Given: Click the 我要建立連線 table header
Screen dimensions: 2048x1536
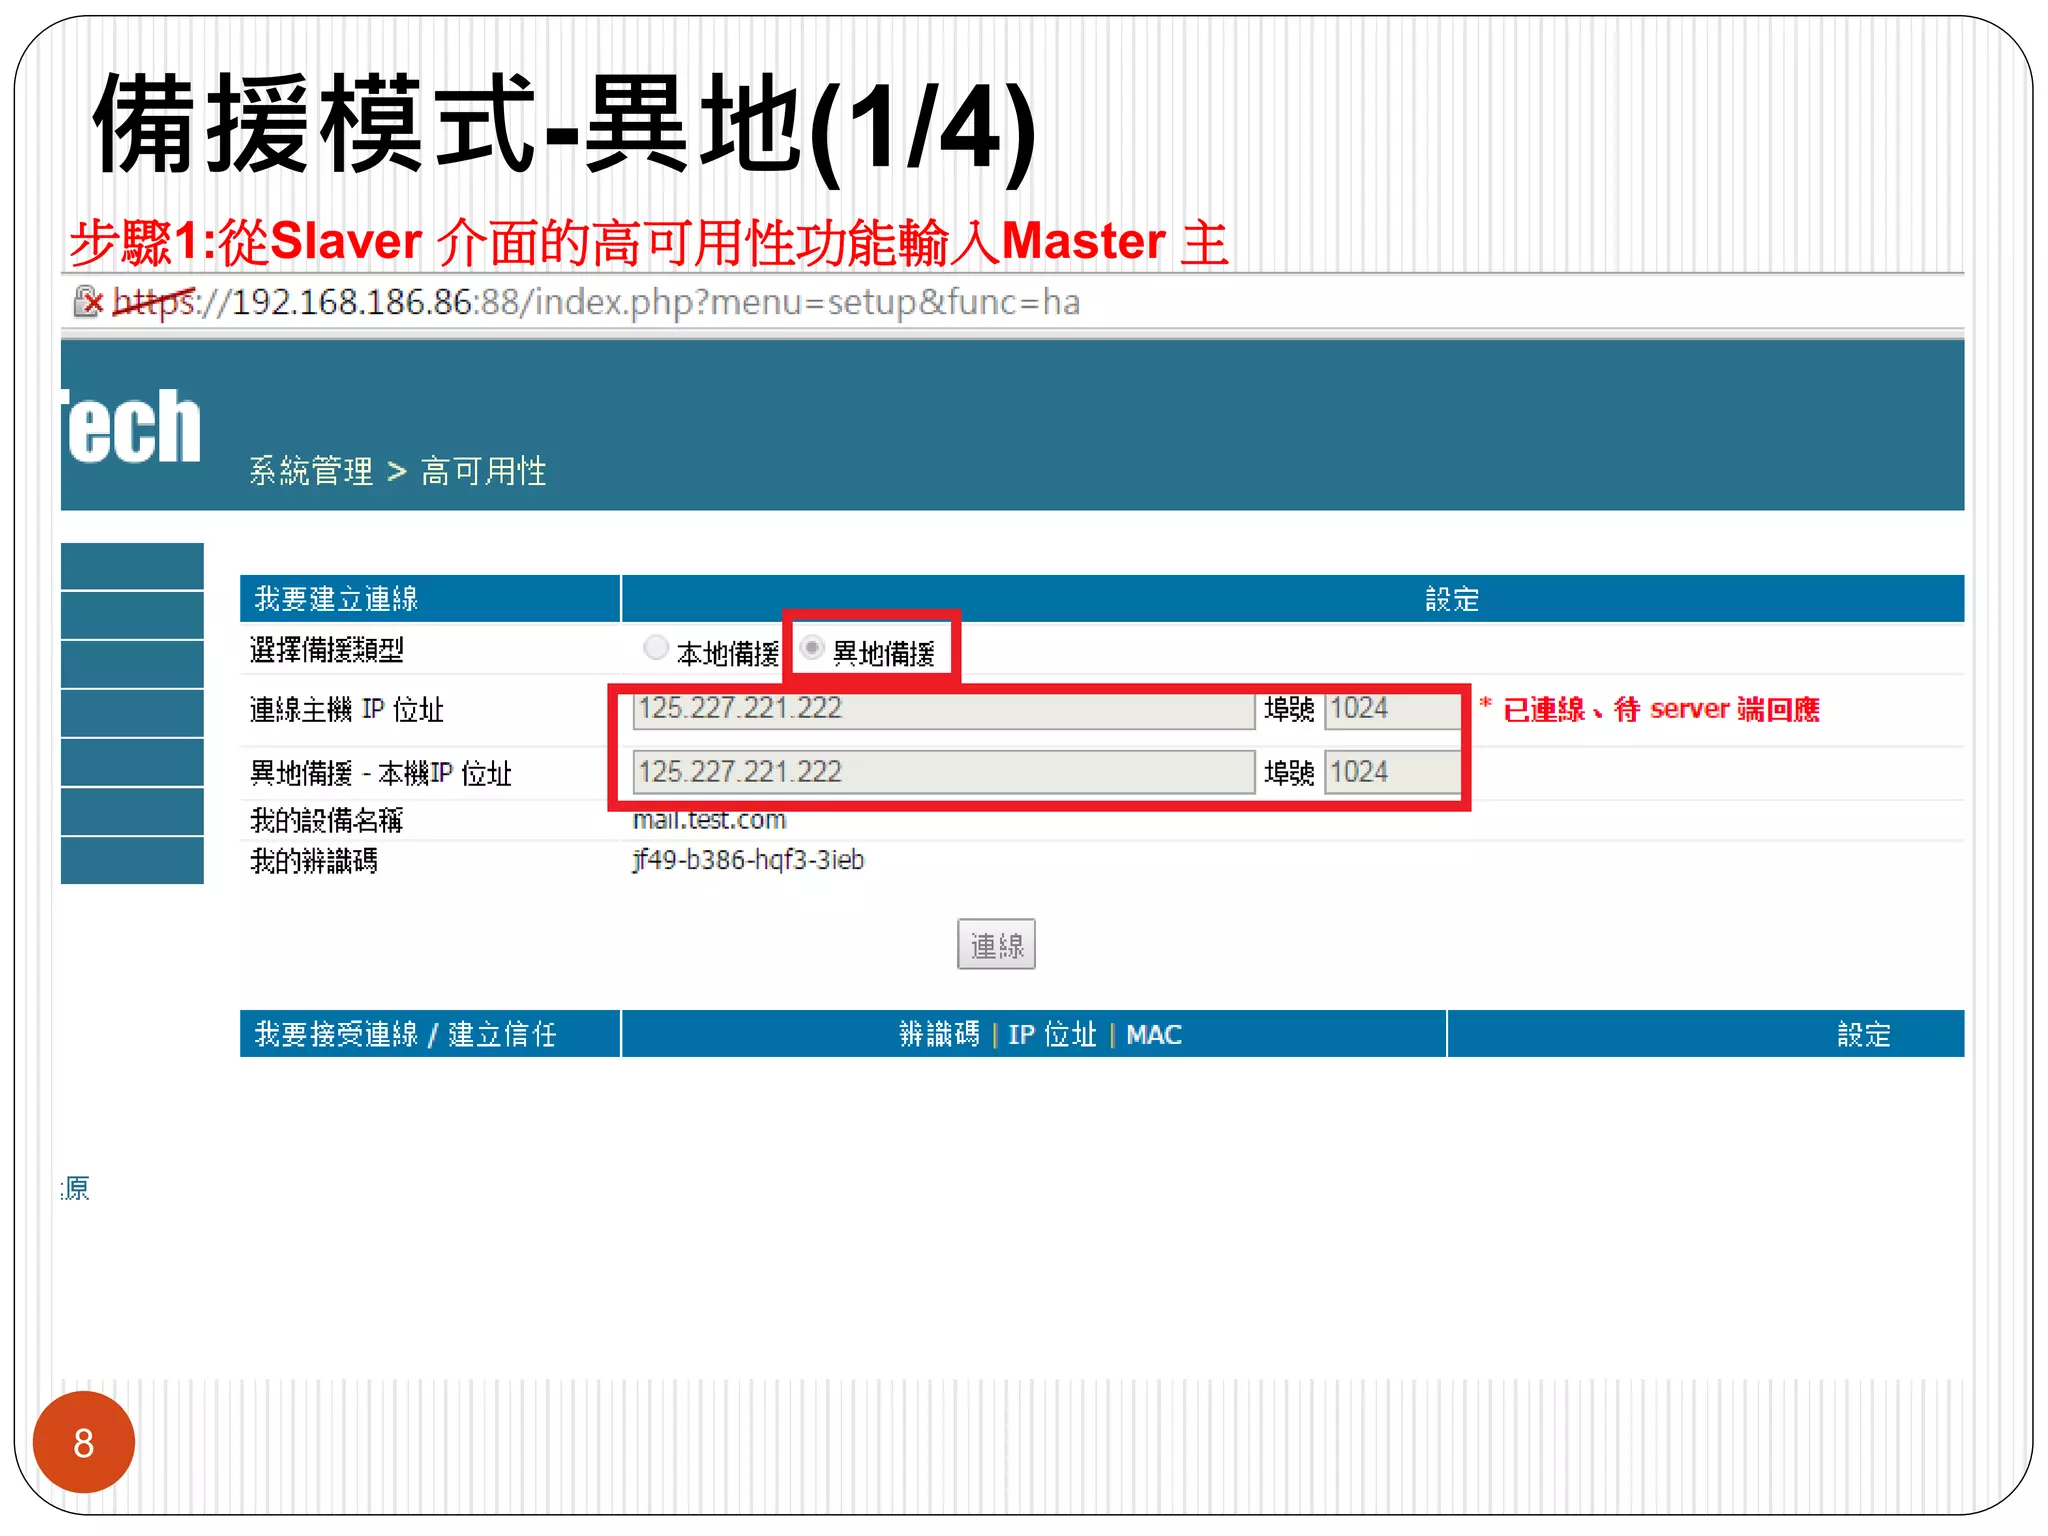Looking at the screenshot, I should (430, 599).
